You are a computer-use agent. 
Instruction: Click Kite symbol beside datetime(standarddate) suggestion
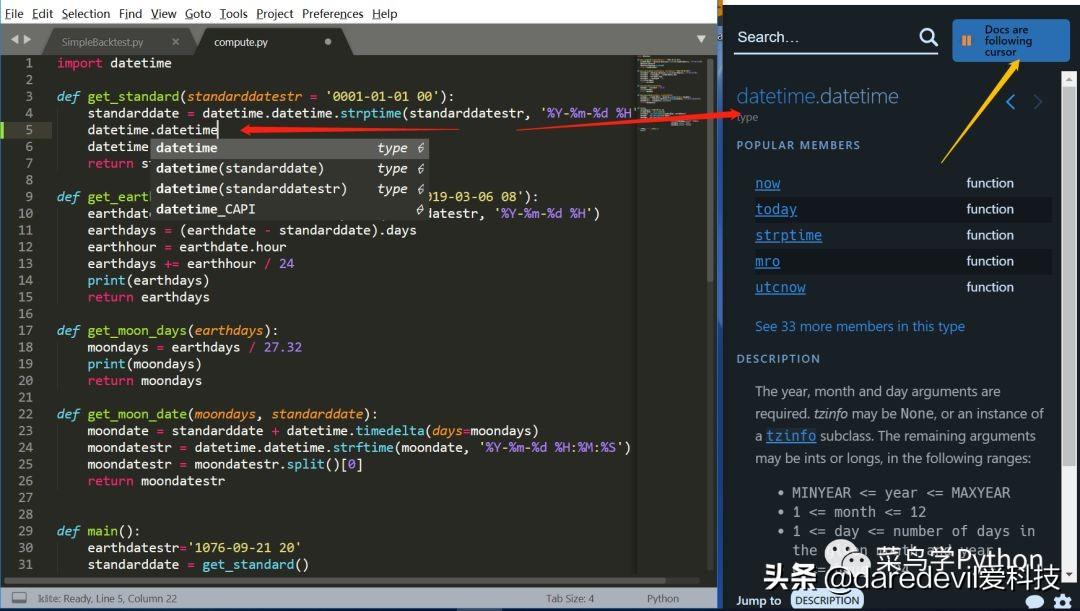tap(420, 169)
